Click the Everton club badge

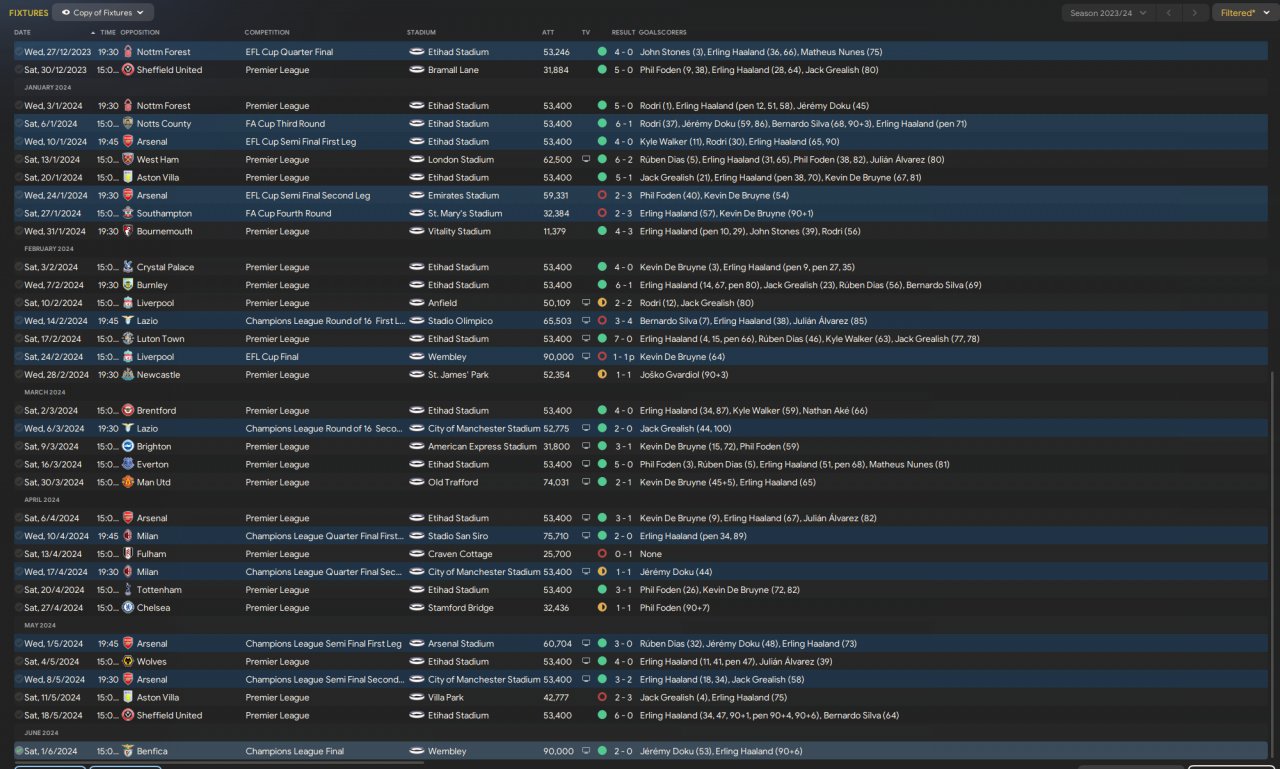(128, 465)
